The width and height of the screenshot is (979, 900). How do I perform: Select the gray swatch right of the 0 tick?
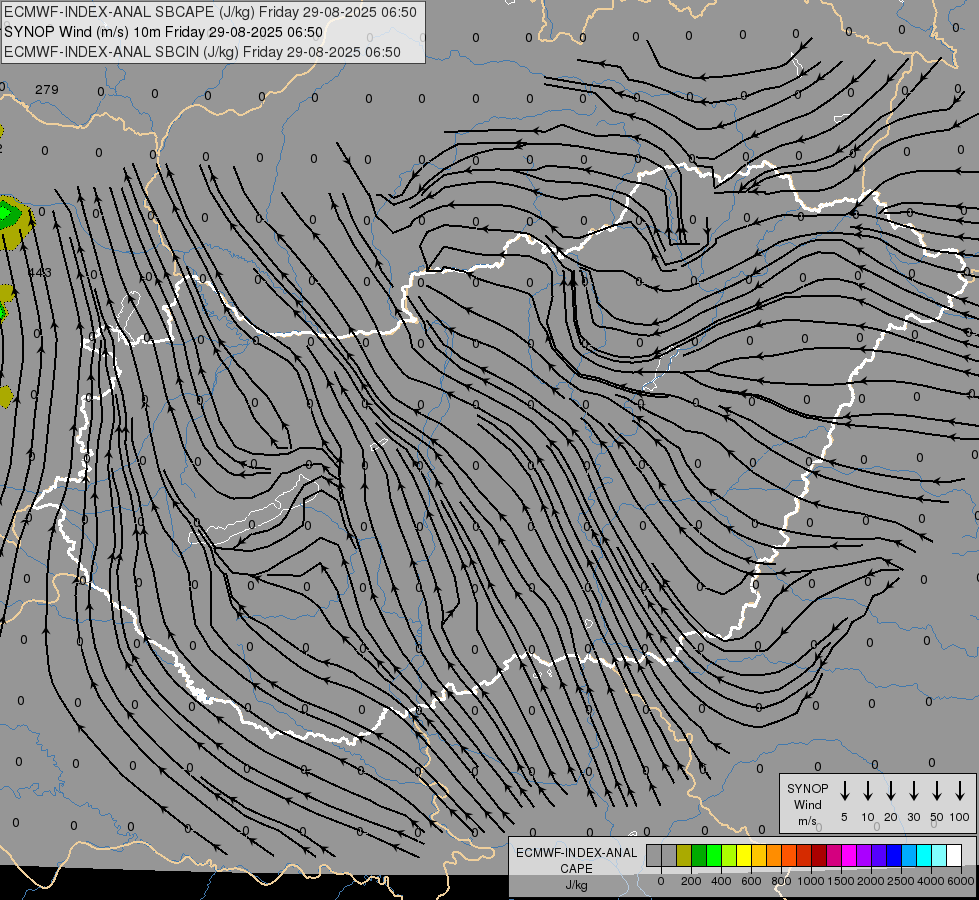pyautogui.click(x=669, y=855)
